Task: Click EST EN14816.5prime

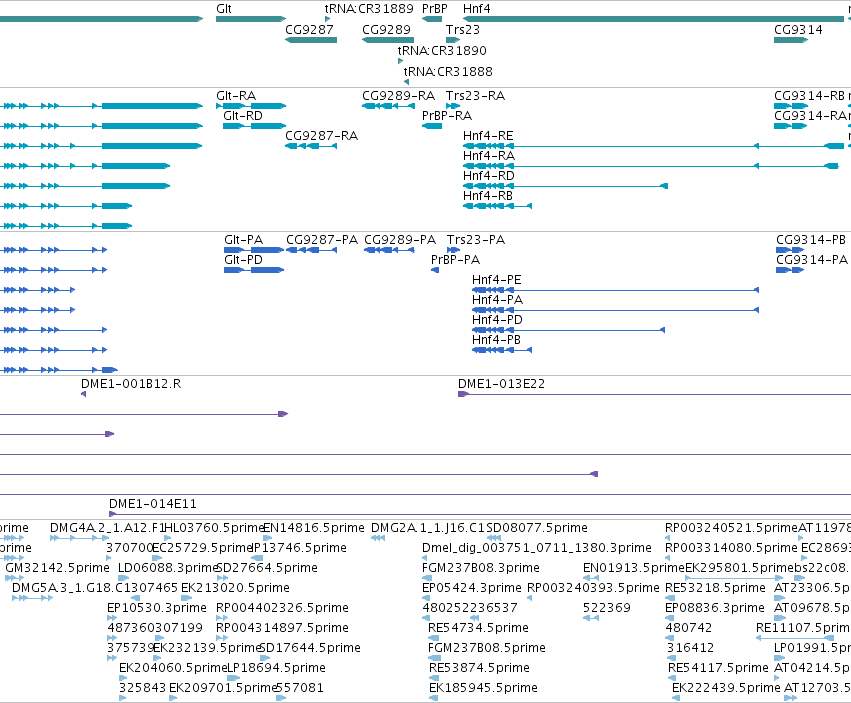Action: pos(314,528)
